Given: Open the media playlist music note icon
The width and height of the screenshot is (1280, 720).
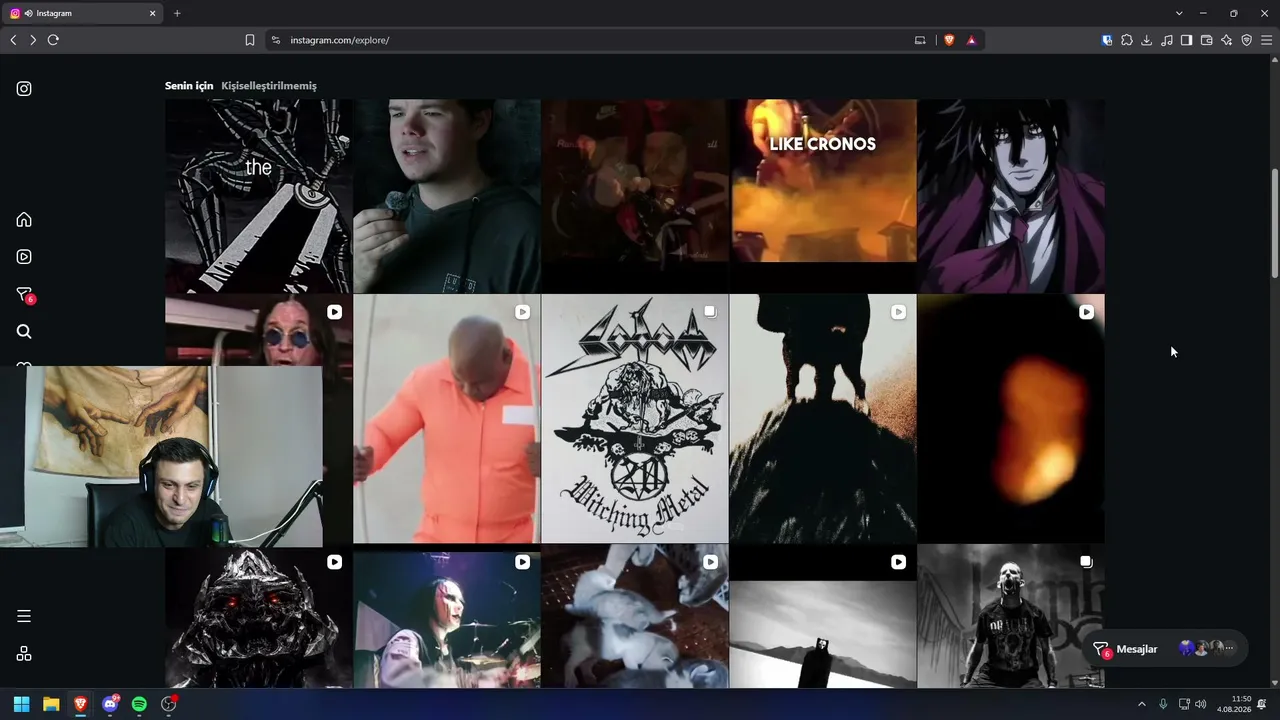Looking at the screenshot, I should [1167, 40].
